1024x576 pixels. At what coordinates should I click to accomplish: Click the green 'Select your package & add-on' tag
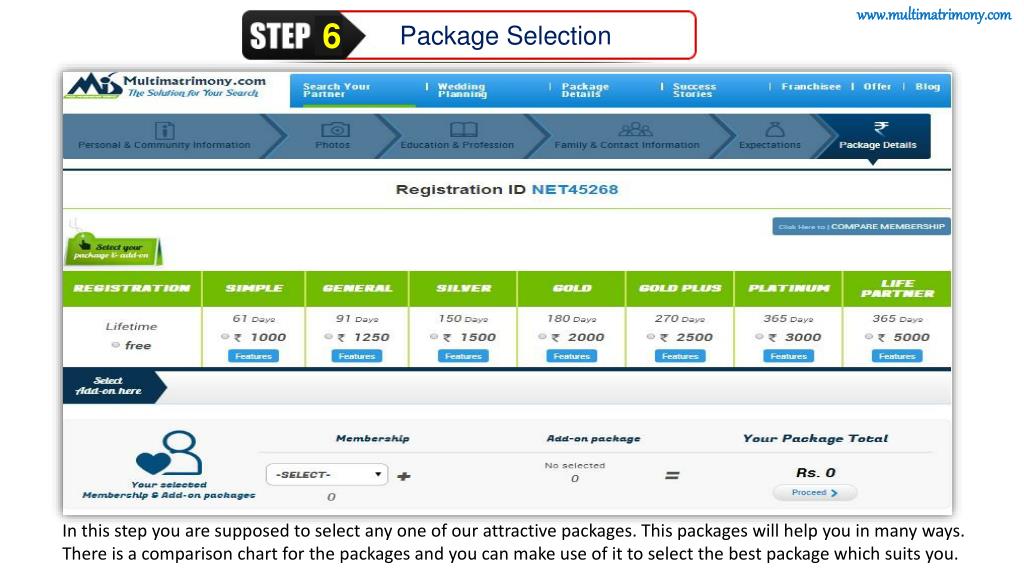(113, 250)
